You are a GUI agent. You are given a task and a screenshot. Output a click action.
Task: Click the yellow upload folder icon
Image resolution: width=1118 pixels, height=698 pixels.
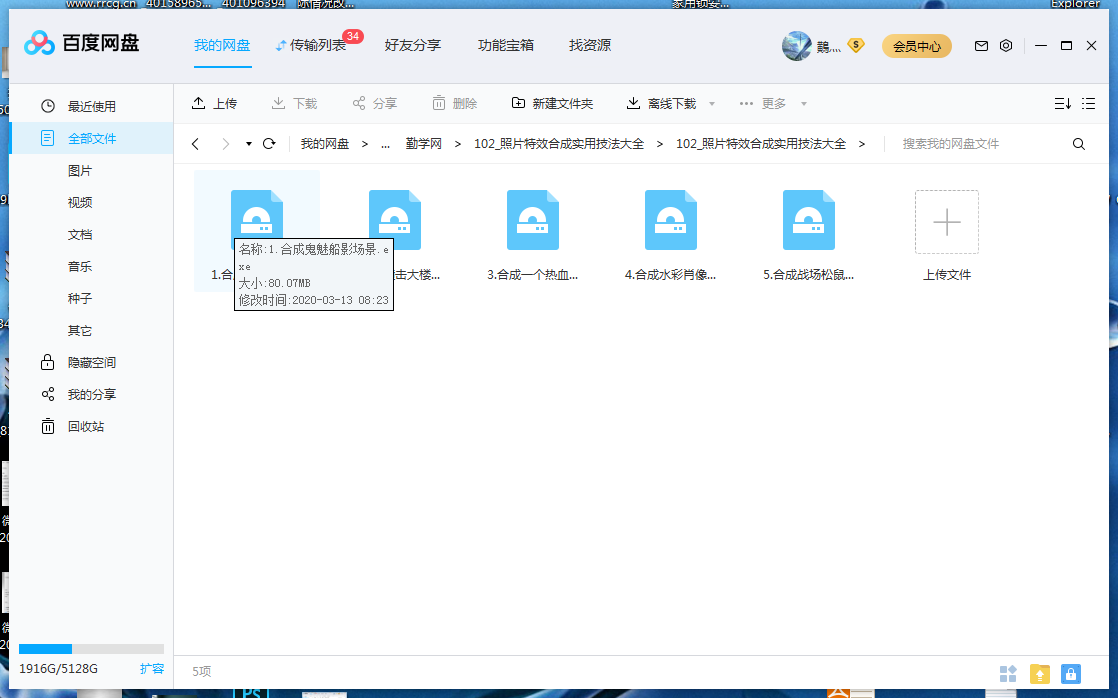click(1040, 674)
